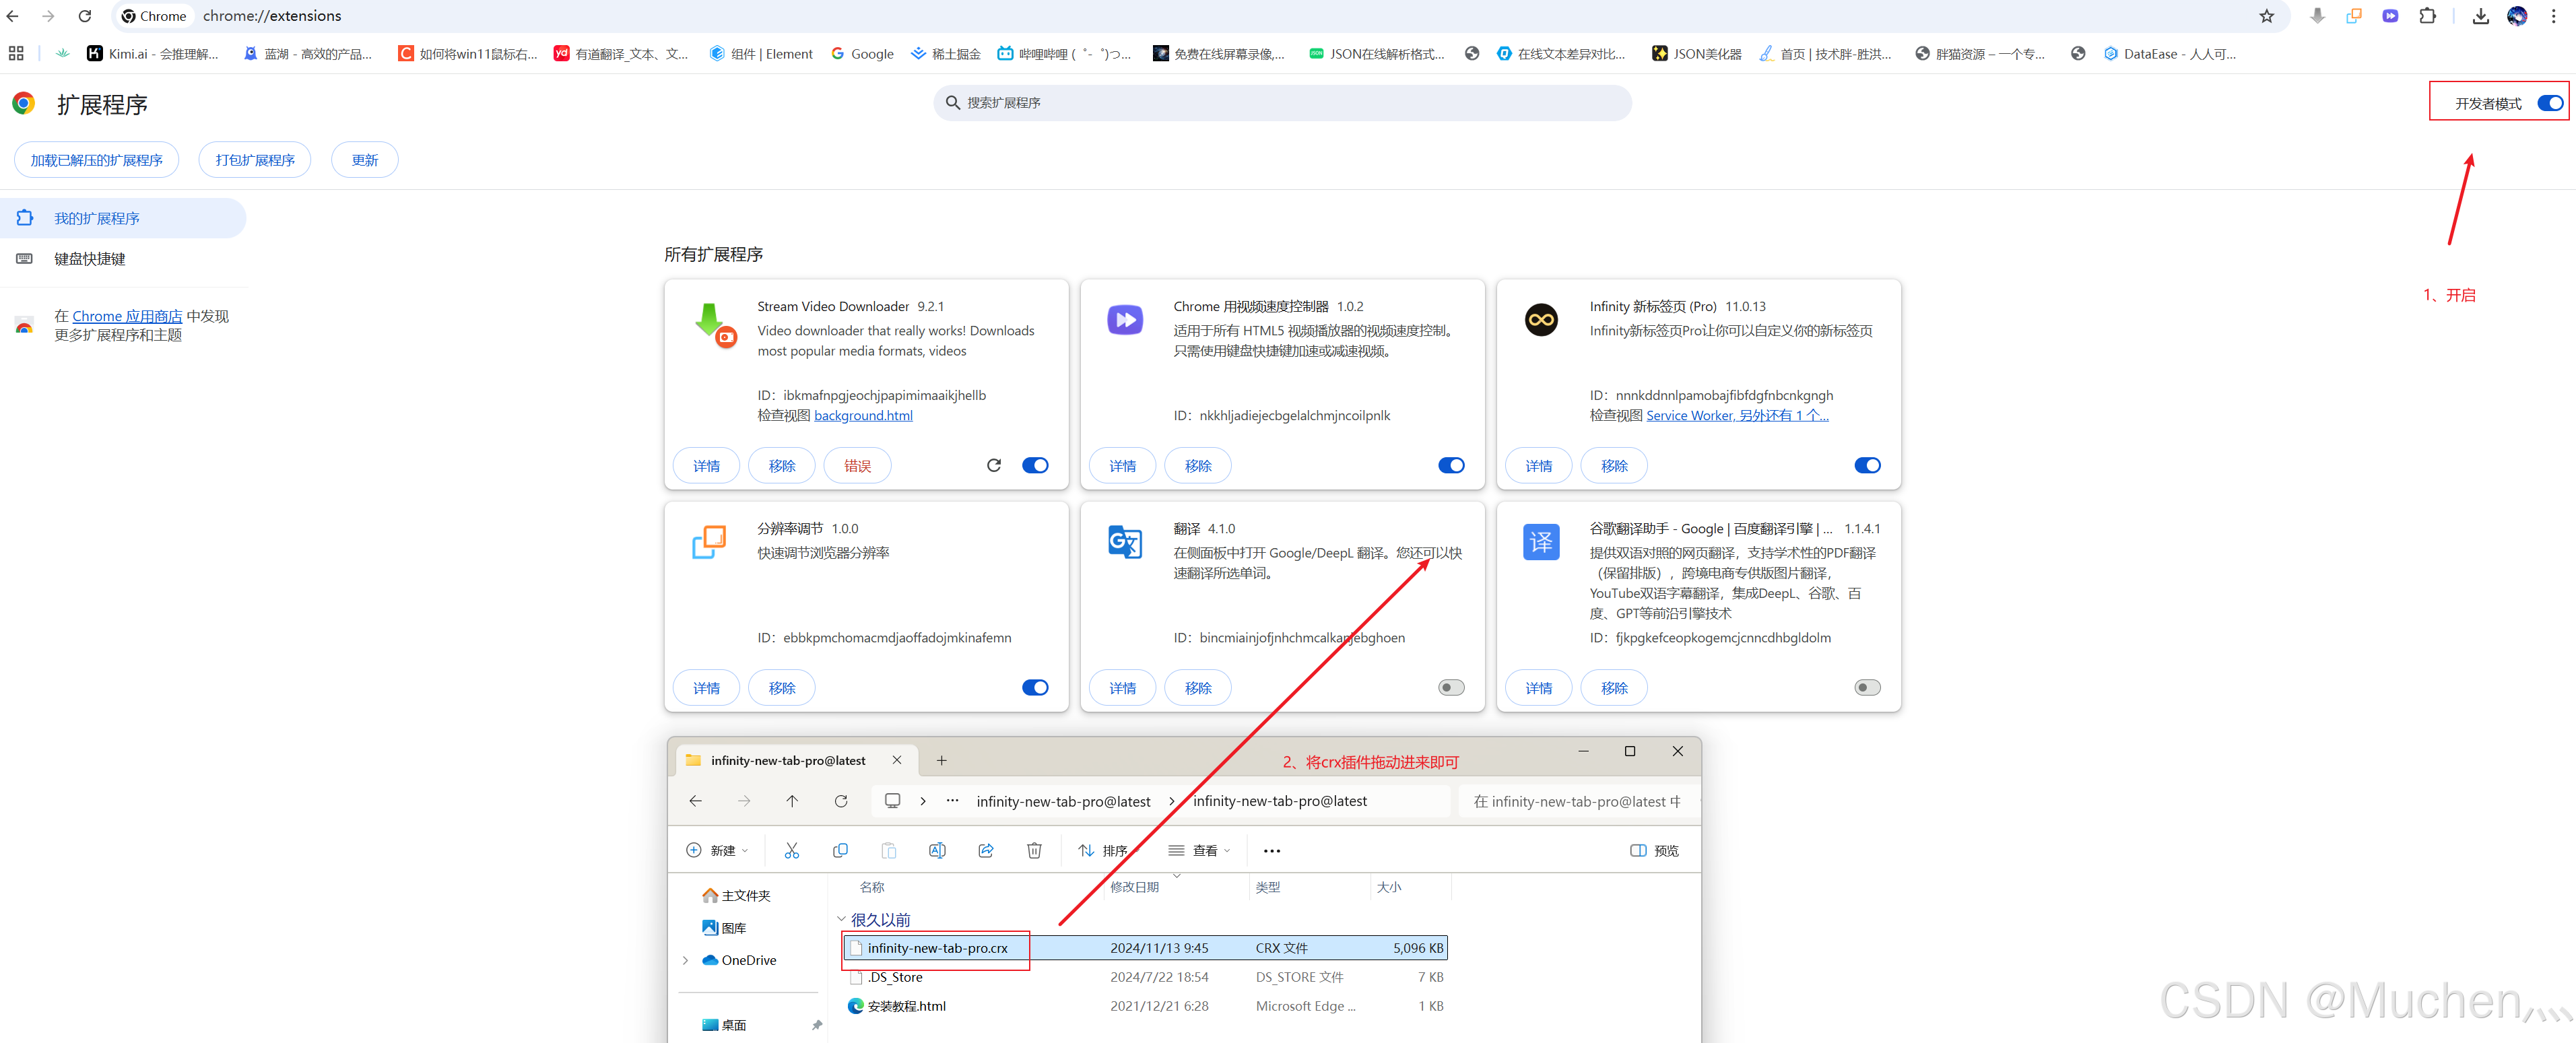The image size is (2576, 1043).
Task: Click the delete trash icon in File Explorer
Action: pyautogui.click(x=1034, y=850)
